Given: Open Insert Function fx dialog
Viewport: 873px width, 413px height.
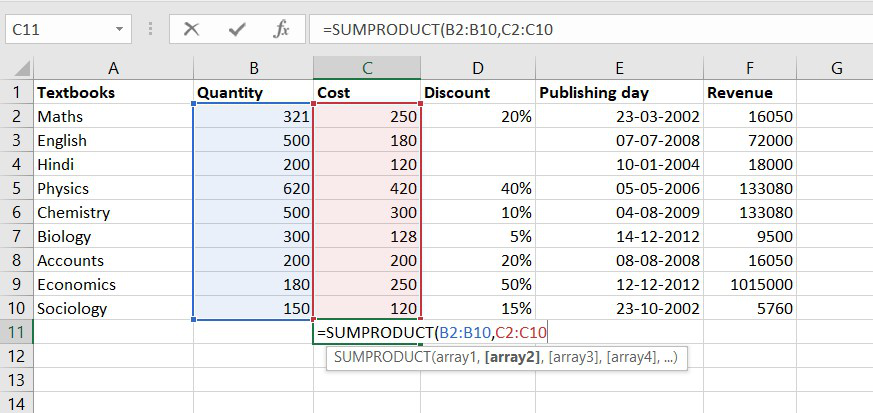Looking at the screenshot, I should pyautogui.click(x=281, y=30).
